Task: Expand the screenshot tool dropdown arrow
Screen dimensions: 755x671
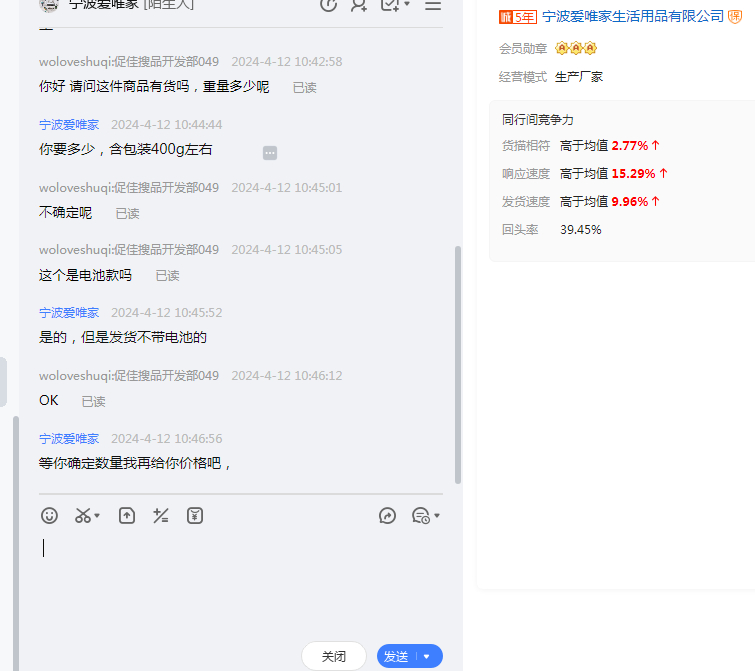Action: tap(97, 517)
